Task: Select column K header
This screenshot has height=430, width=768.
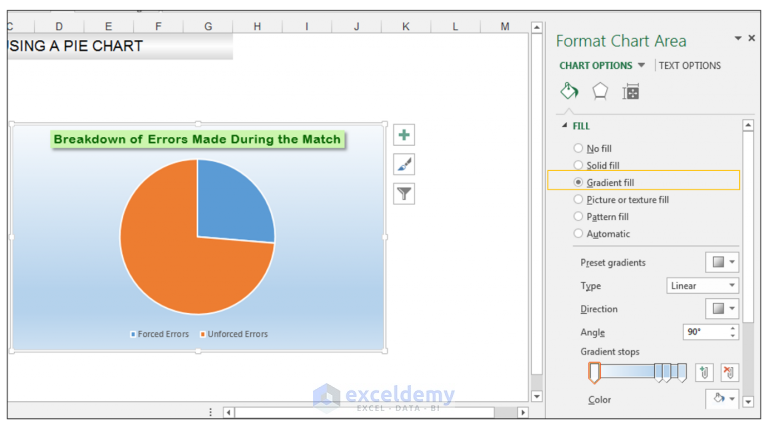Action: [x=406, y=26]
